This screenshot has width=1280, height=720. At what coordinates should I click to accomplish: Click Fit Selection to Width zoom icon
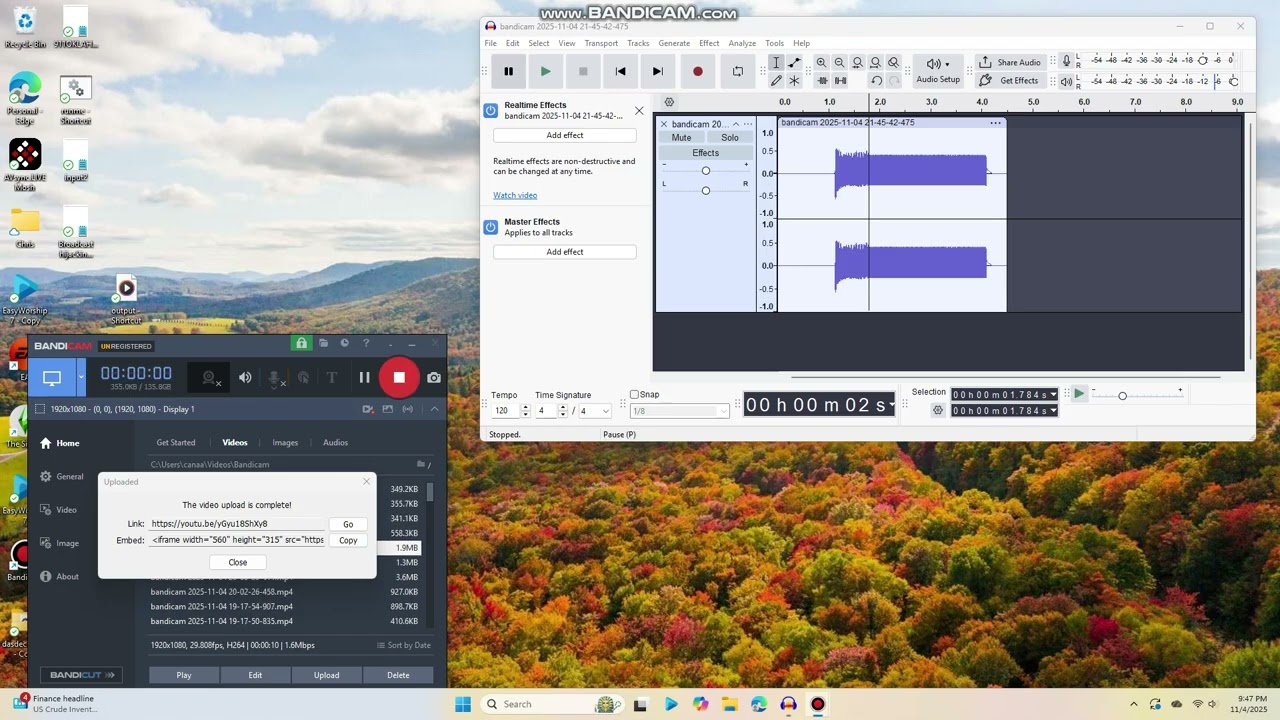click(857, 62)
